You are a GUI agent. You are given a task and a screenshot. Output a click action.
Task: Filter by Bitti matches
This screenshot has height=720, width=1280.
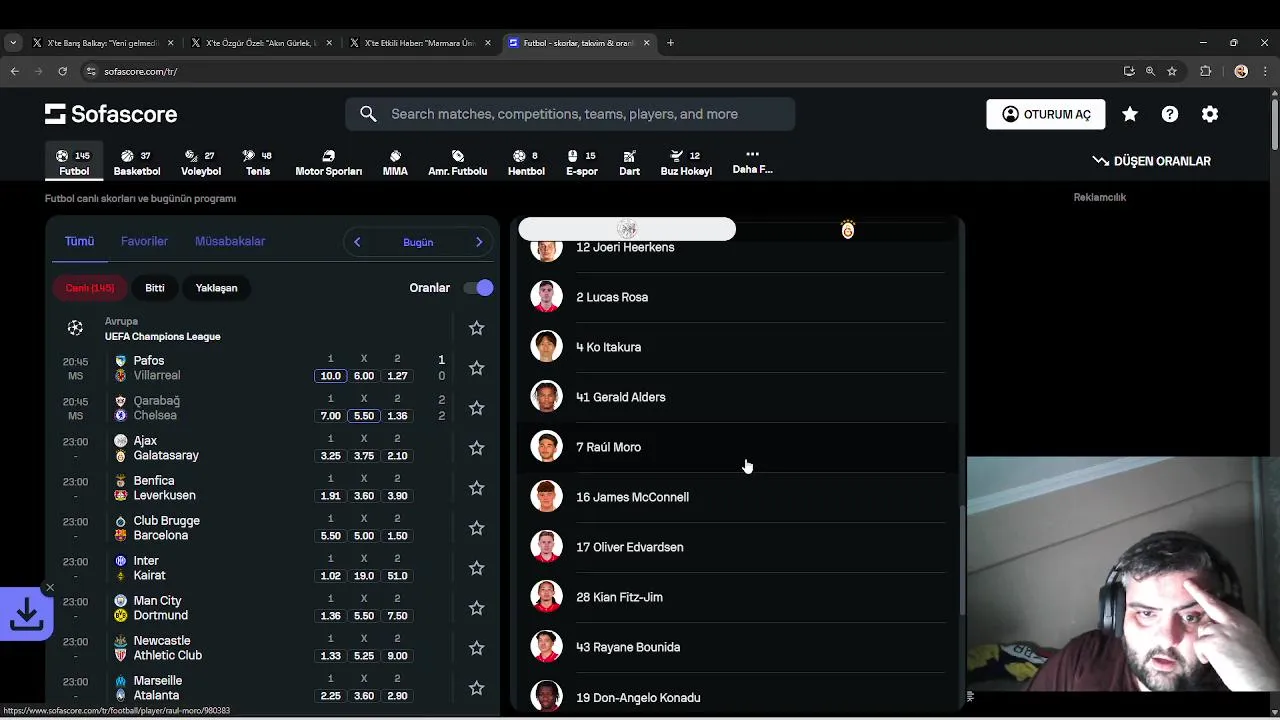pos(155,288)
